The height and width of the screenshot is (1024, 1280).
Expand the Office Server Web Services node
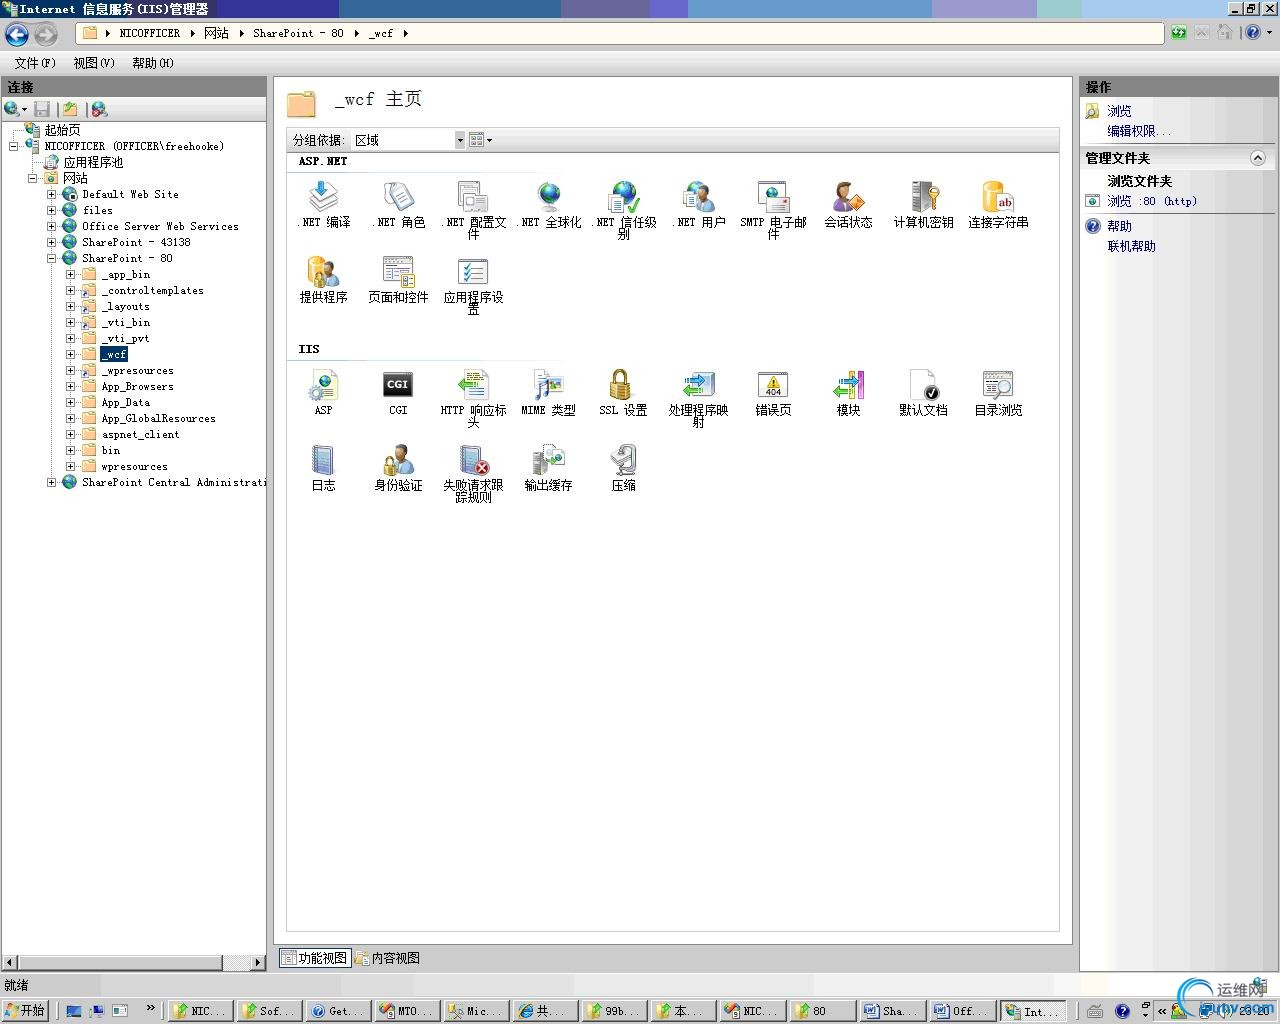click(51, 226)
